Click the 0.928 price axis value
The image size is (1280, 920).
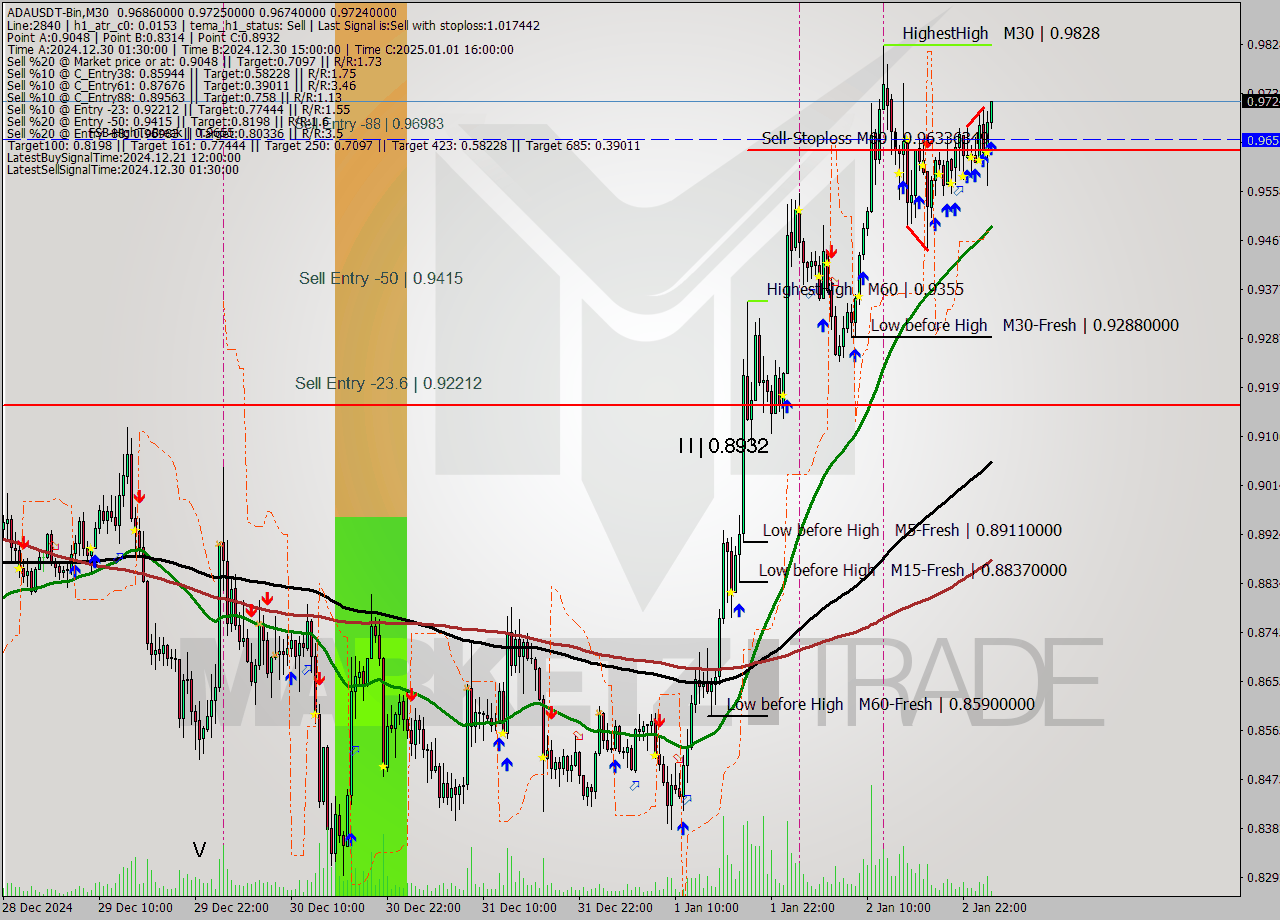[1261, 338]
